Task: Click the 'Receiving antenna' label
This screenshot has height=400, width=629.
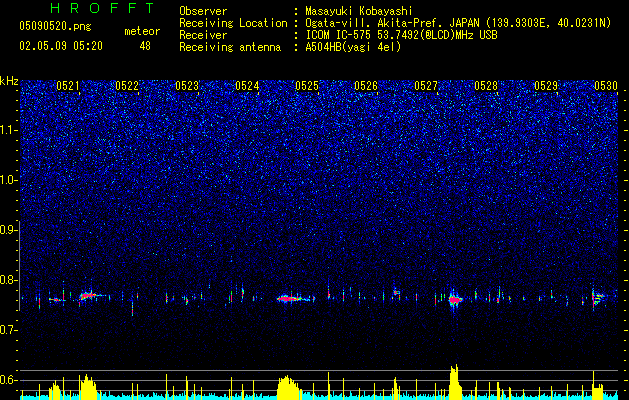Action: (x=230, y=47)
